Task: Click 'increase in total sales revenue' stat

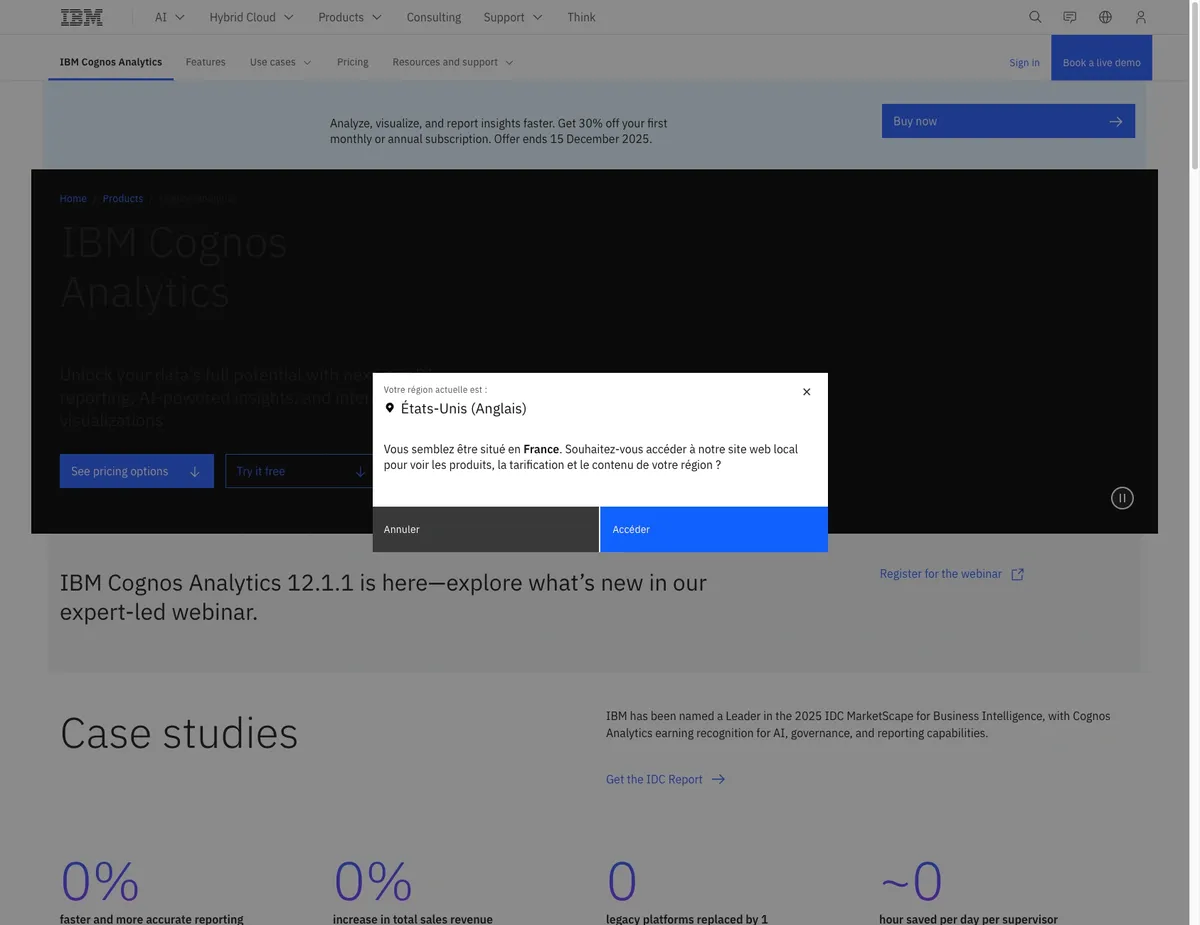Action: 413,919
